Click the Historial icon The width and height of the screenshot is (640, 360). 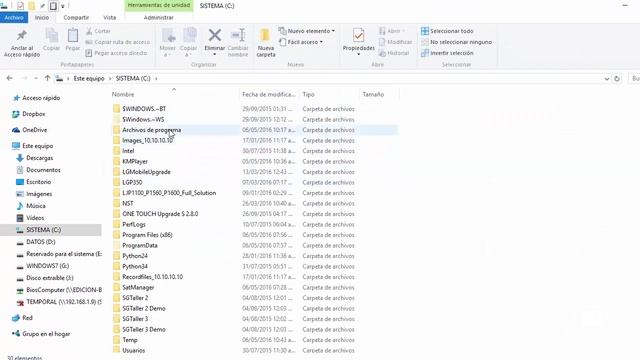382,53
